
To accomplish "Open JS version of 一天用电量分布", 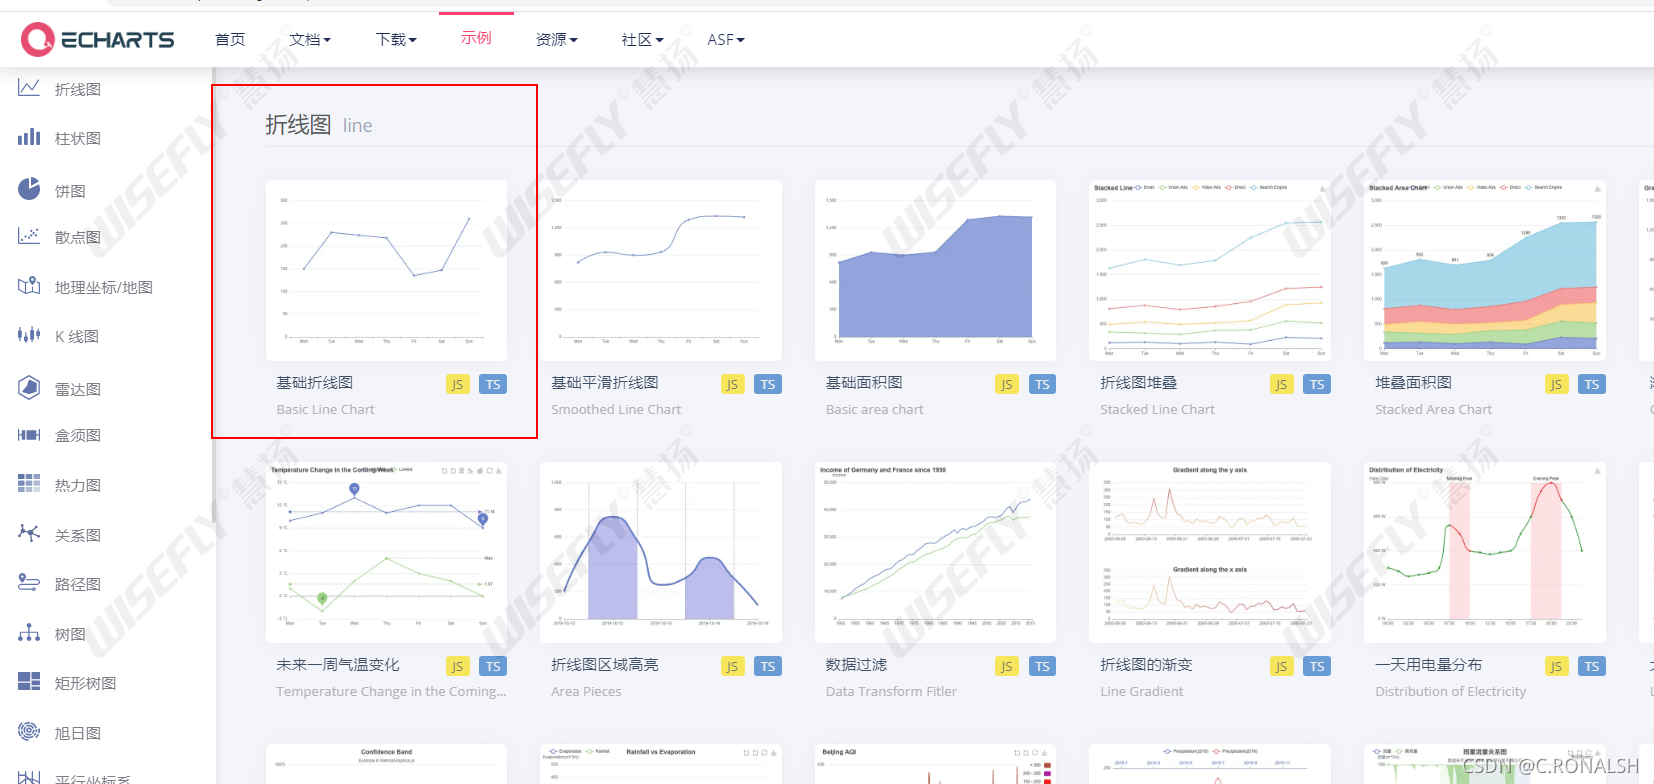I will 1556,666.
